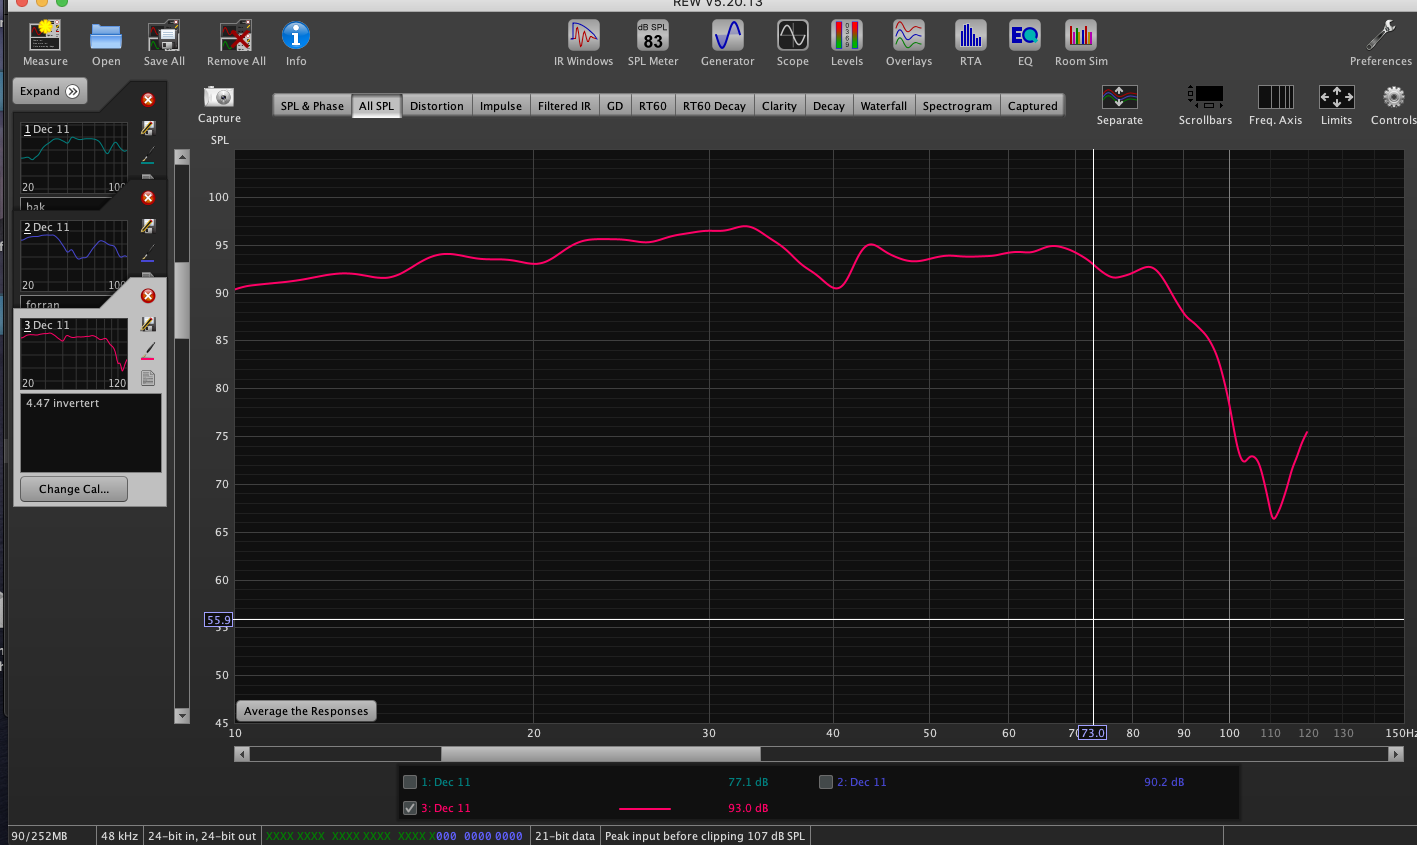
Task: Click the Measure icon in toolbar
Action: (45, 37)
